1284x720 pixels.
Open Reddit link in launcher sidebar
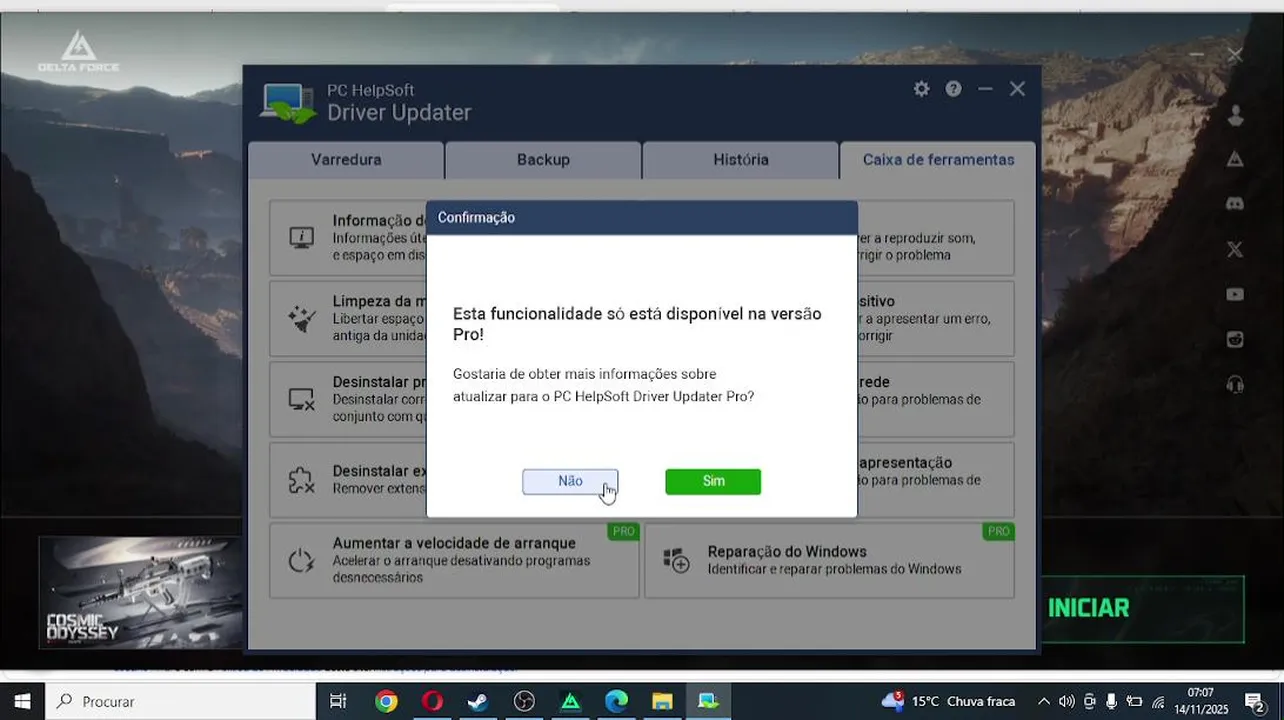[x=1235, y=339]
